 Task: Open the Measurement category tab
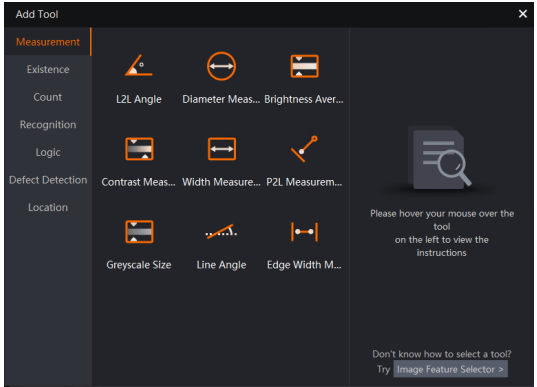click(x=48, y=42)
